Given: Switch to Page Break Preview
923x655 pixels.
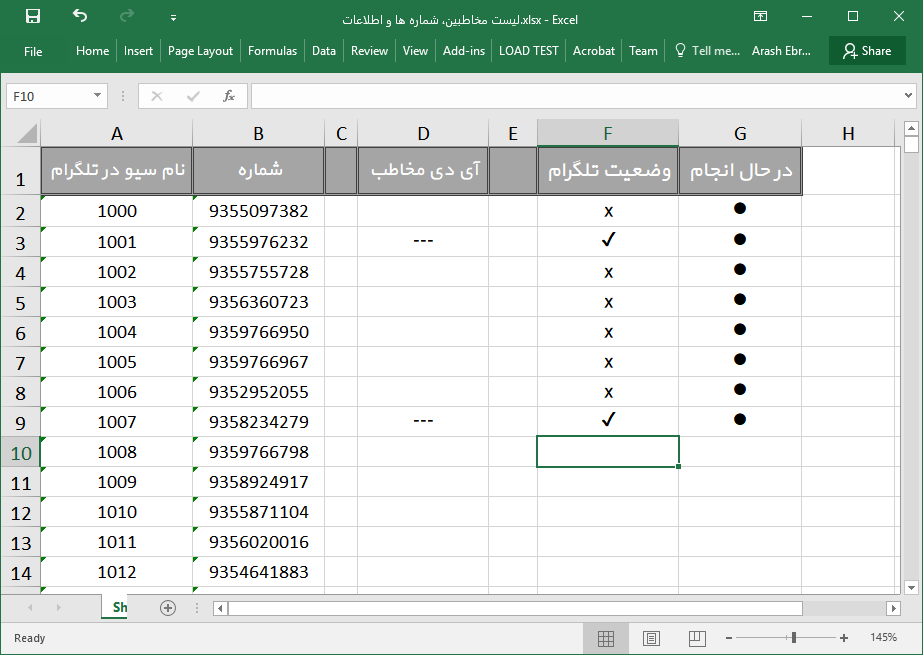Looking at the screenshot, I should [697, 638].
